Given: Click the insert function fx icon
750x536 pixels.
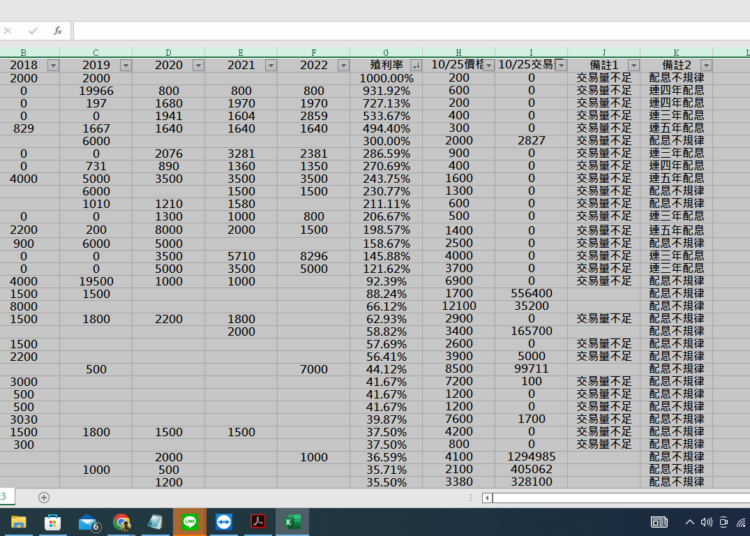Looking at the screenshot, I should pos(58,31).
